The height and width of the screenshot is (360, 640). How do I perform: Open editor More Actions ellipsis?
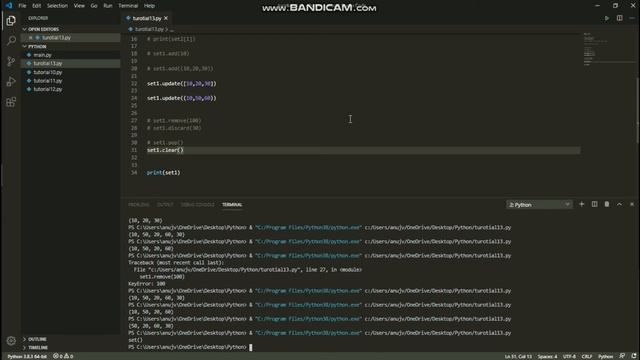632,18
